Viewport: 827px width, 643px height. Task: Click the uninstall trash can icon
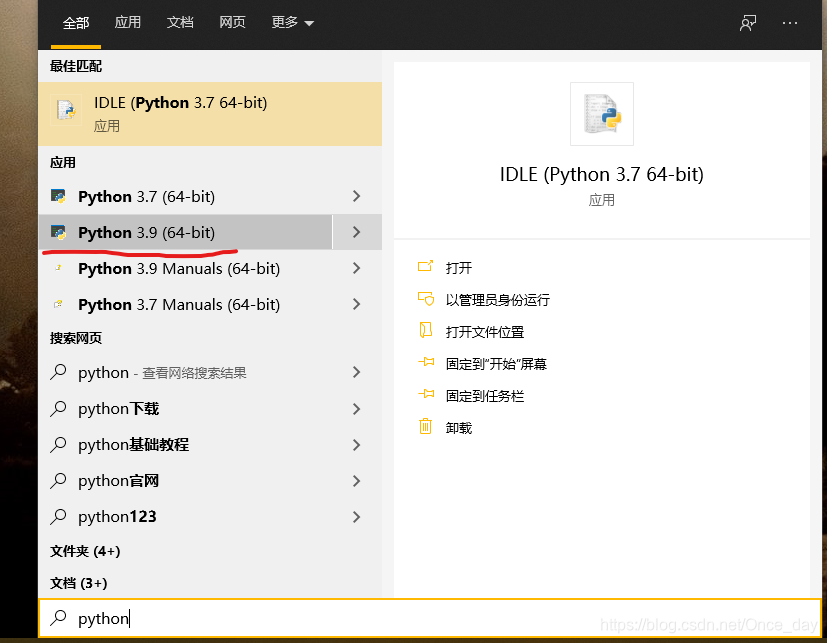(425, 426)
